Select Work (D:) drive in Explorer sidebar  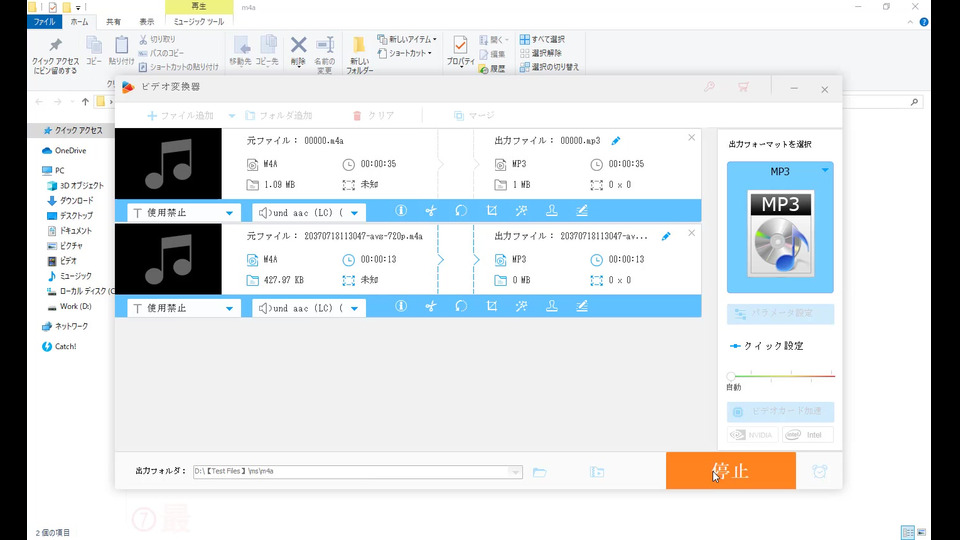69,306
